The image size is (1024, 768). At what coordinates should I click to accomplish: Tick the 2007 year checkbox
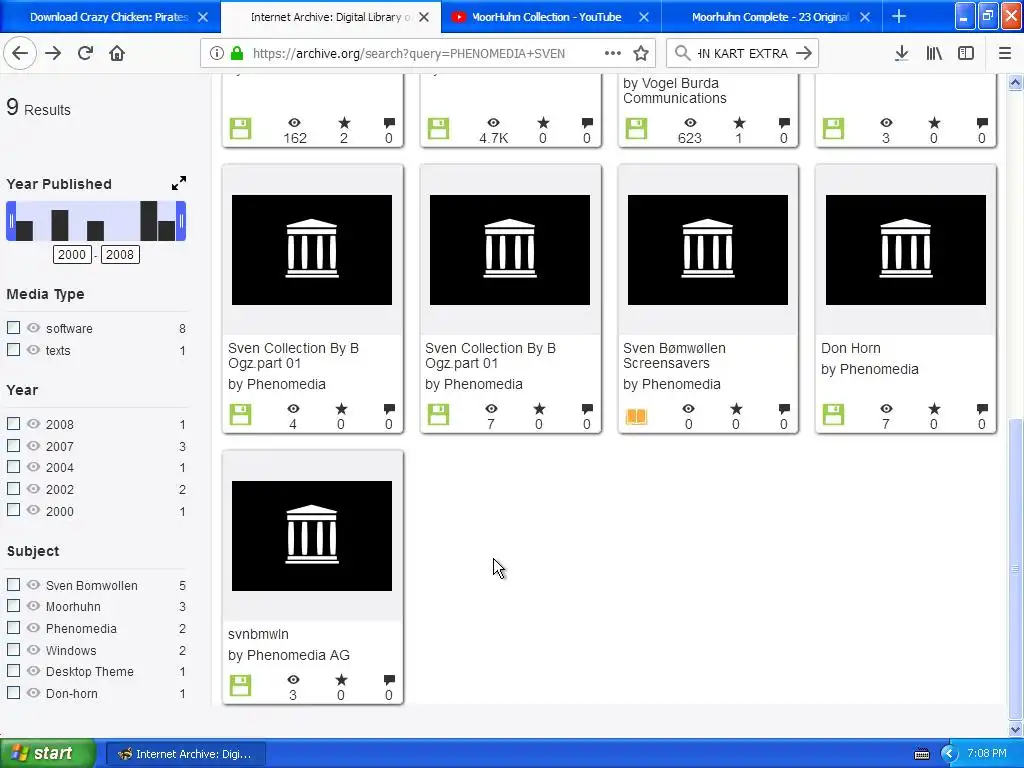click(13, 445)
